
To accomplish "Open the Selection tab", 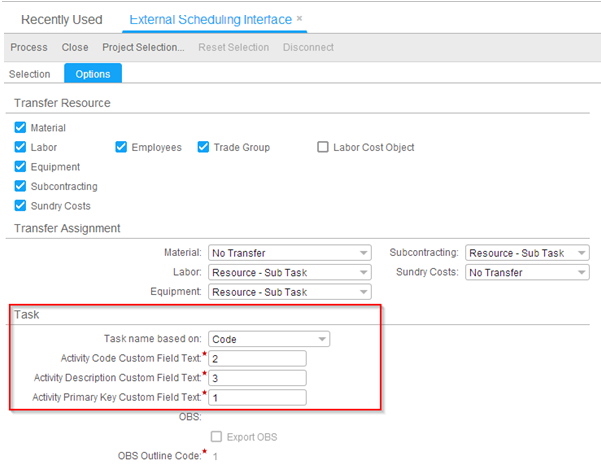I will pos(29,74).
